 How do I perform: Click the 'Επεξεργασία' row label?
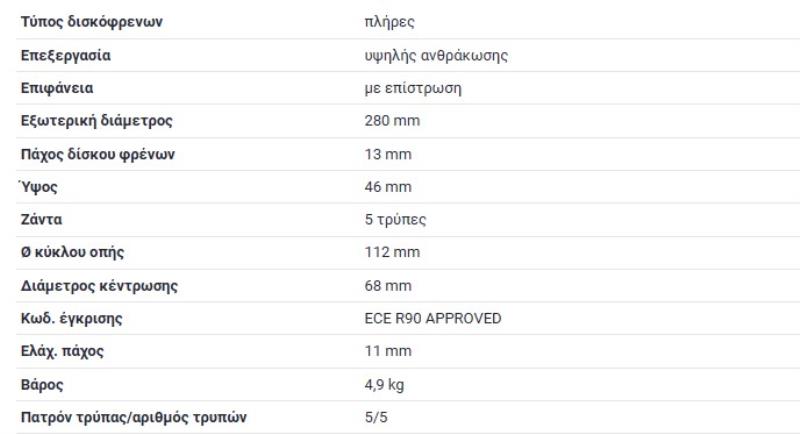pyautogui.click(x=66, y=56)
